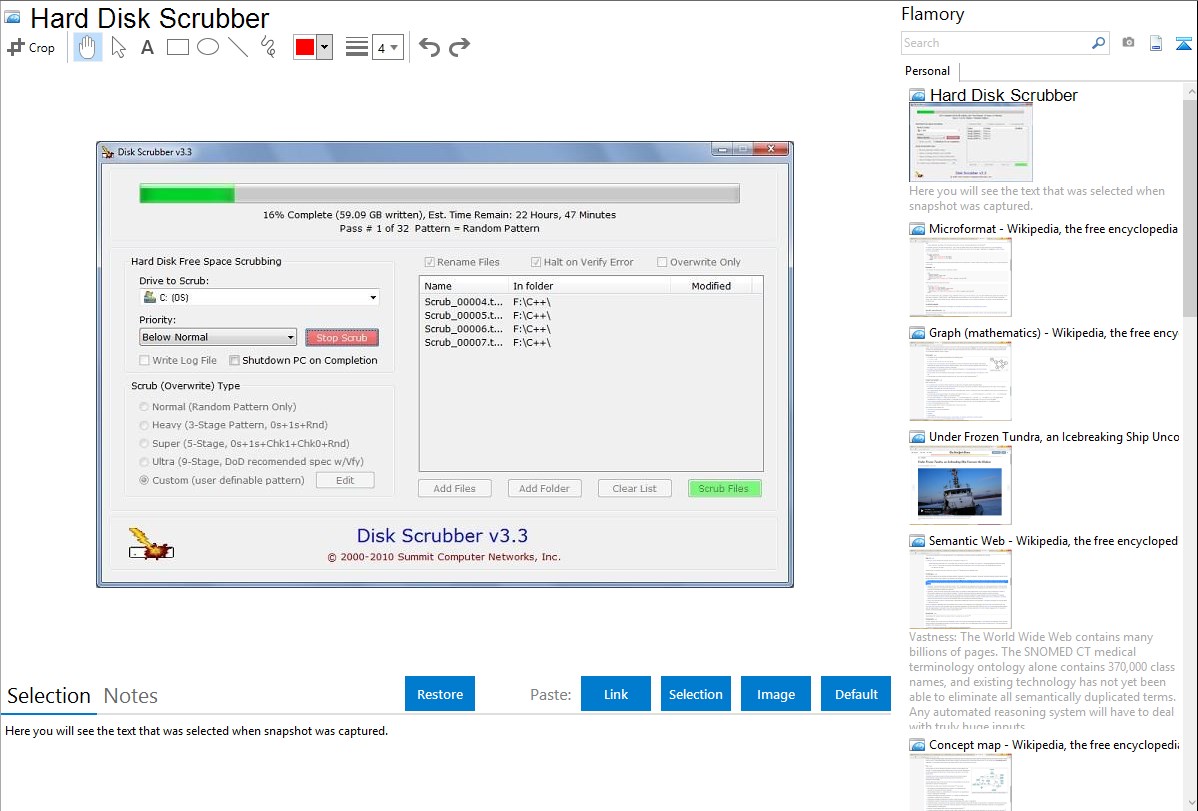Enable the Overwrite Only checkbox

click(662, 262)
